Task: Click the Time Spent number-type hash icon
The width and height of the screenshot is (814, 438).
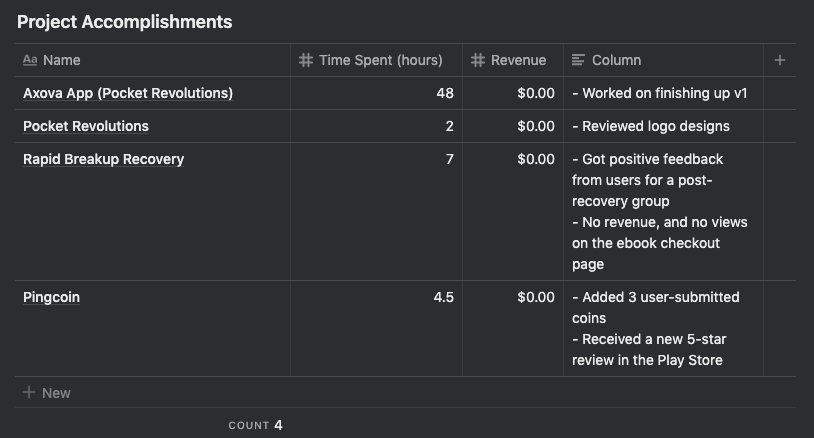Action: (306, 60)
